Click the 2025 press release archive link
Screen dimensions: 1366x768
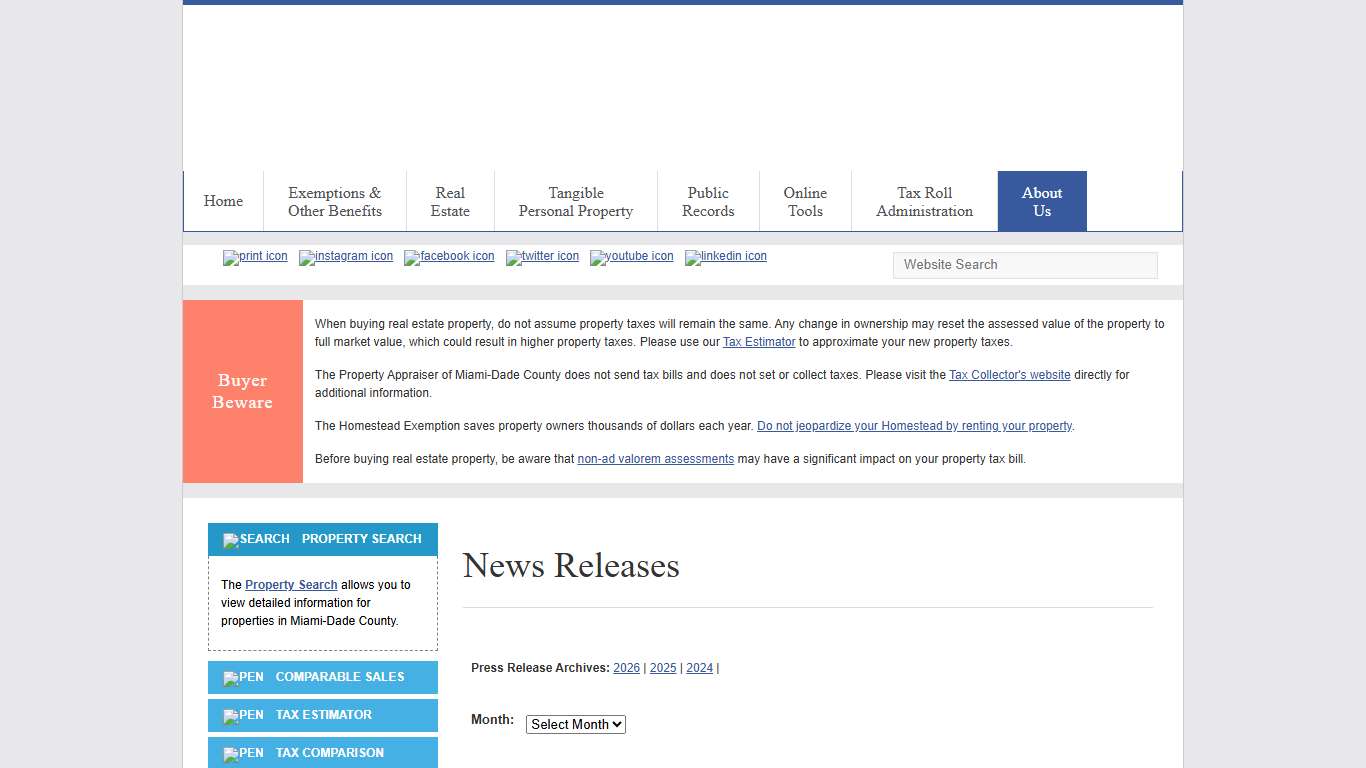(663, 668)
